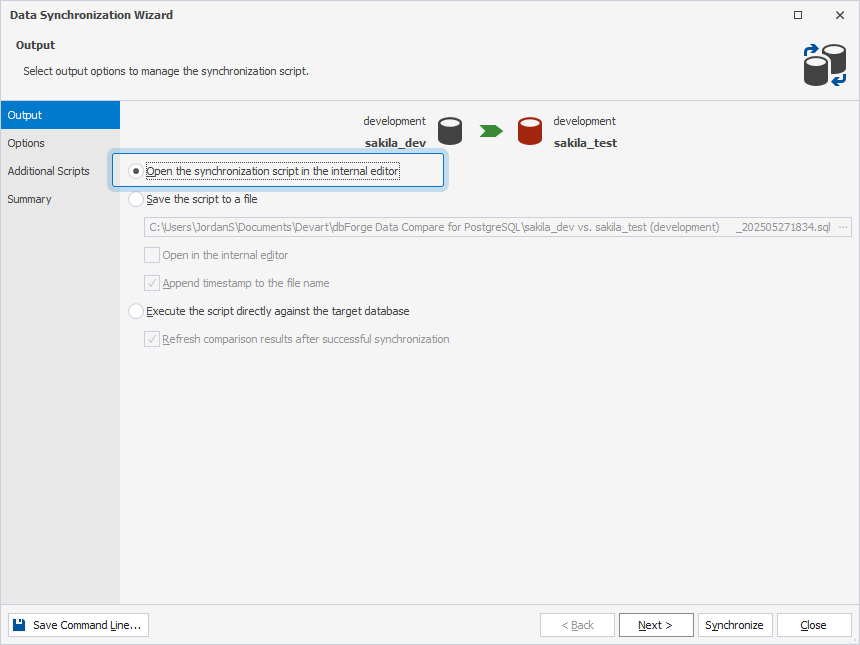Toggle 'Refresh comparison results after successful synchronization'
Image resolution: width=860 pixels, height=645 pixels.
coord(152,339)
